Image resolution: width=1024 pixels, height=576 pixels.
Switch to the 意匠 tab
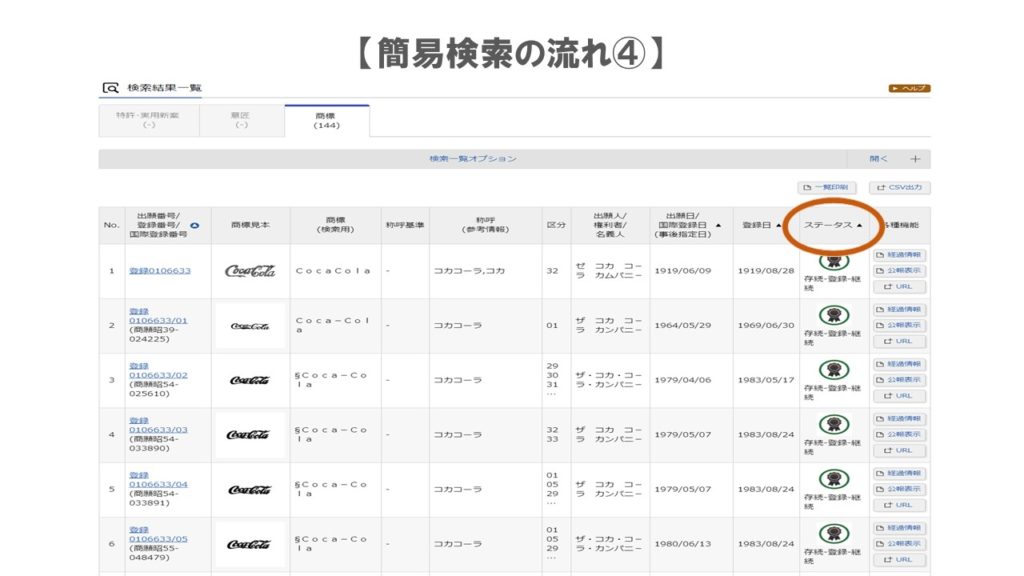pos(241,120)
